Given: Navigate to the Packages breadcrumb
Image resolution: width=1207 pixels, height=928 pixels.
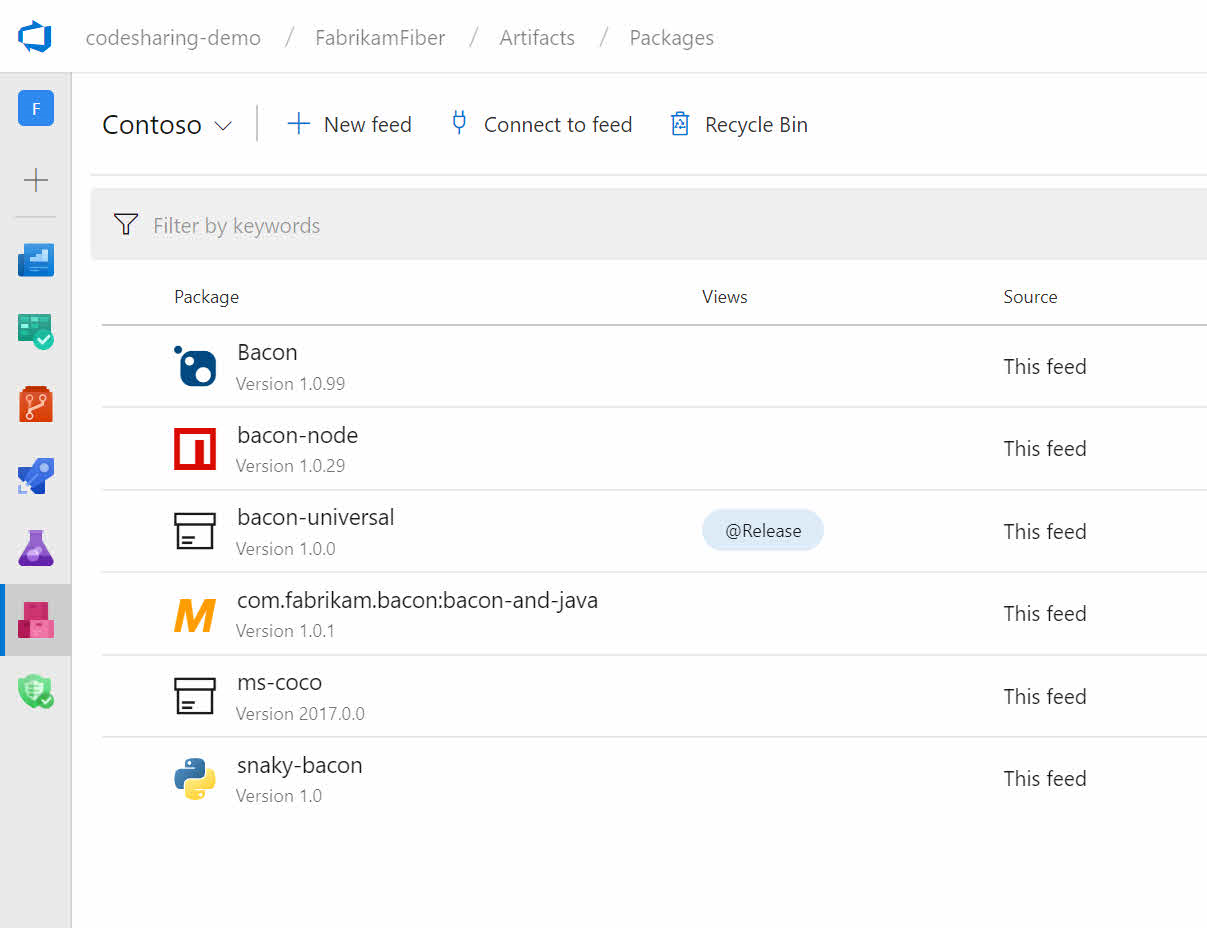Looking at the screenshot, I should 671,37.
